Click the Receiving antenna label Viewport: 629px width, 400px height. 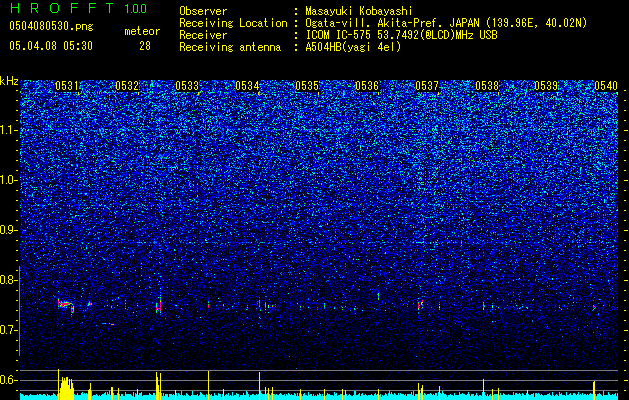(230, 47)
